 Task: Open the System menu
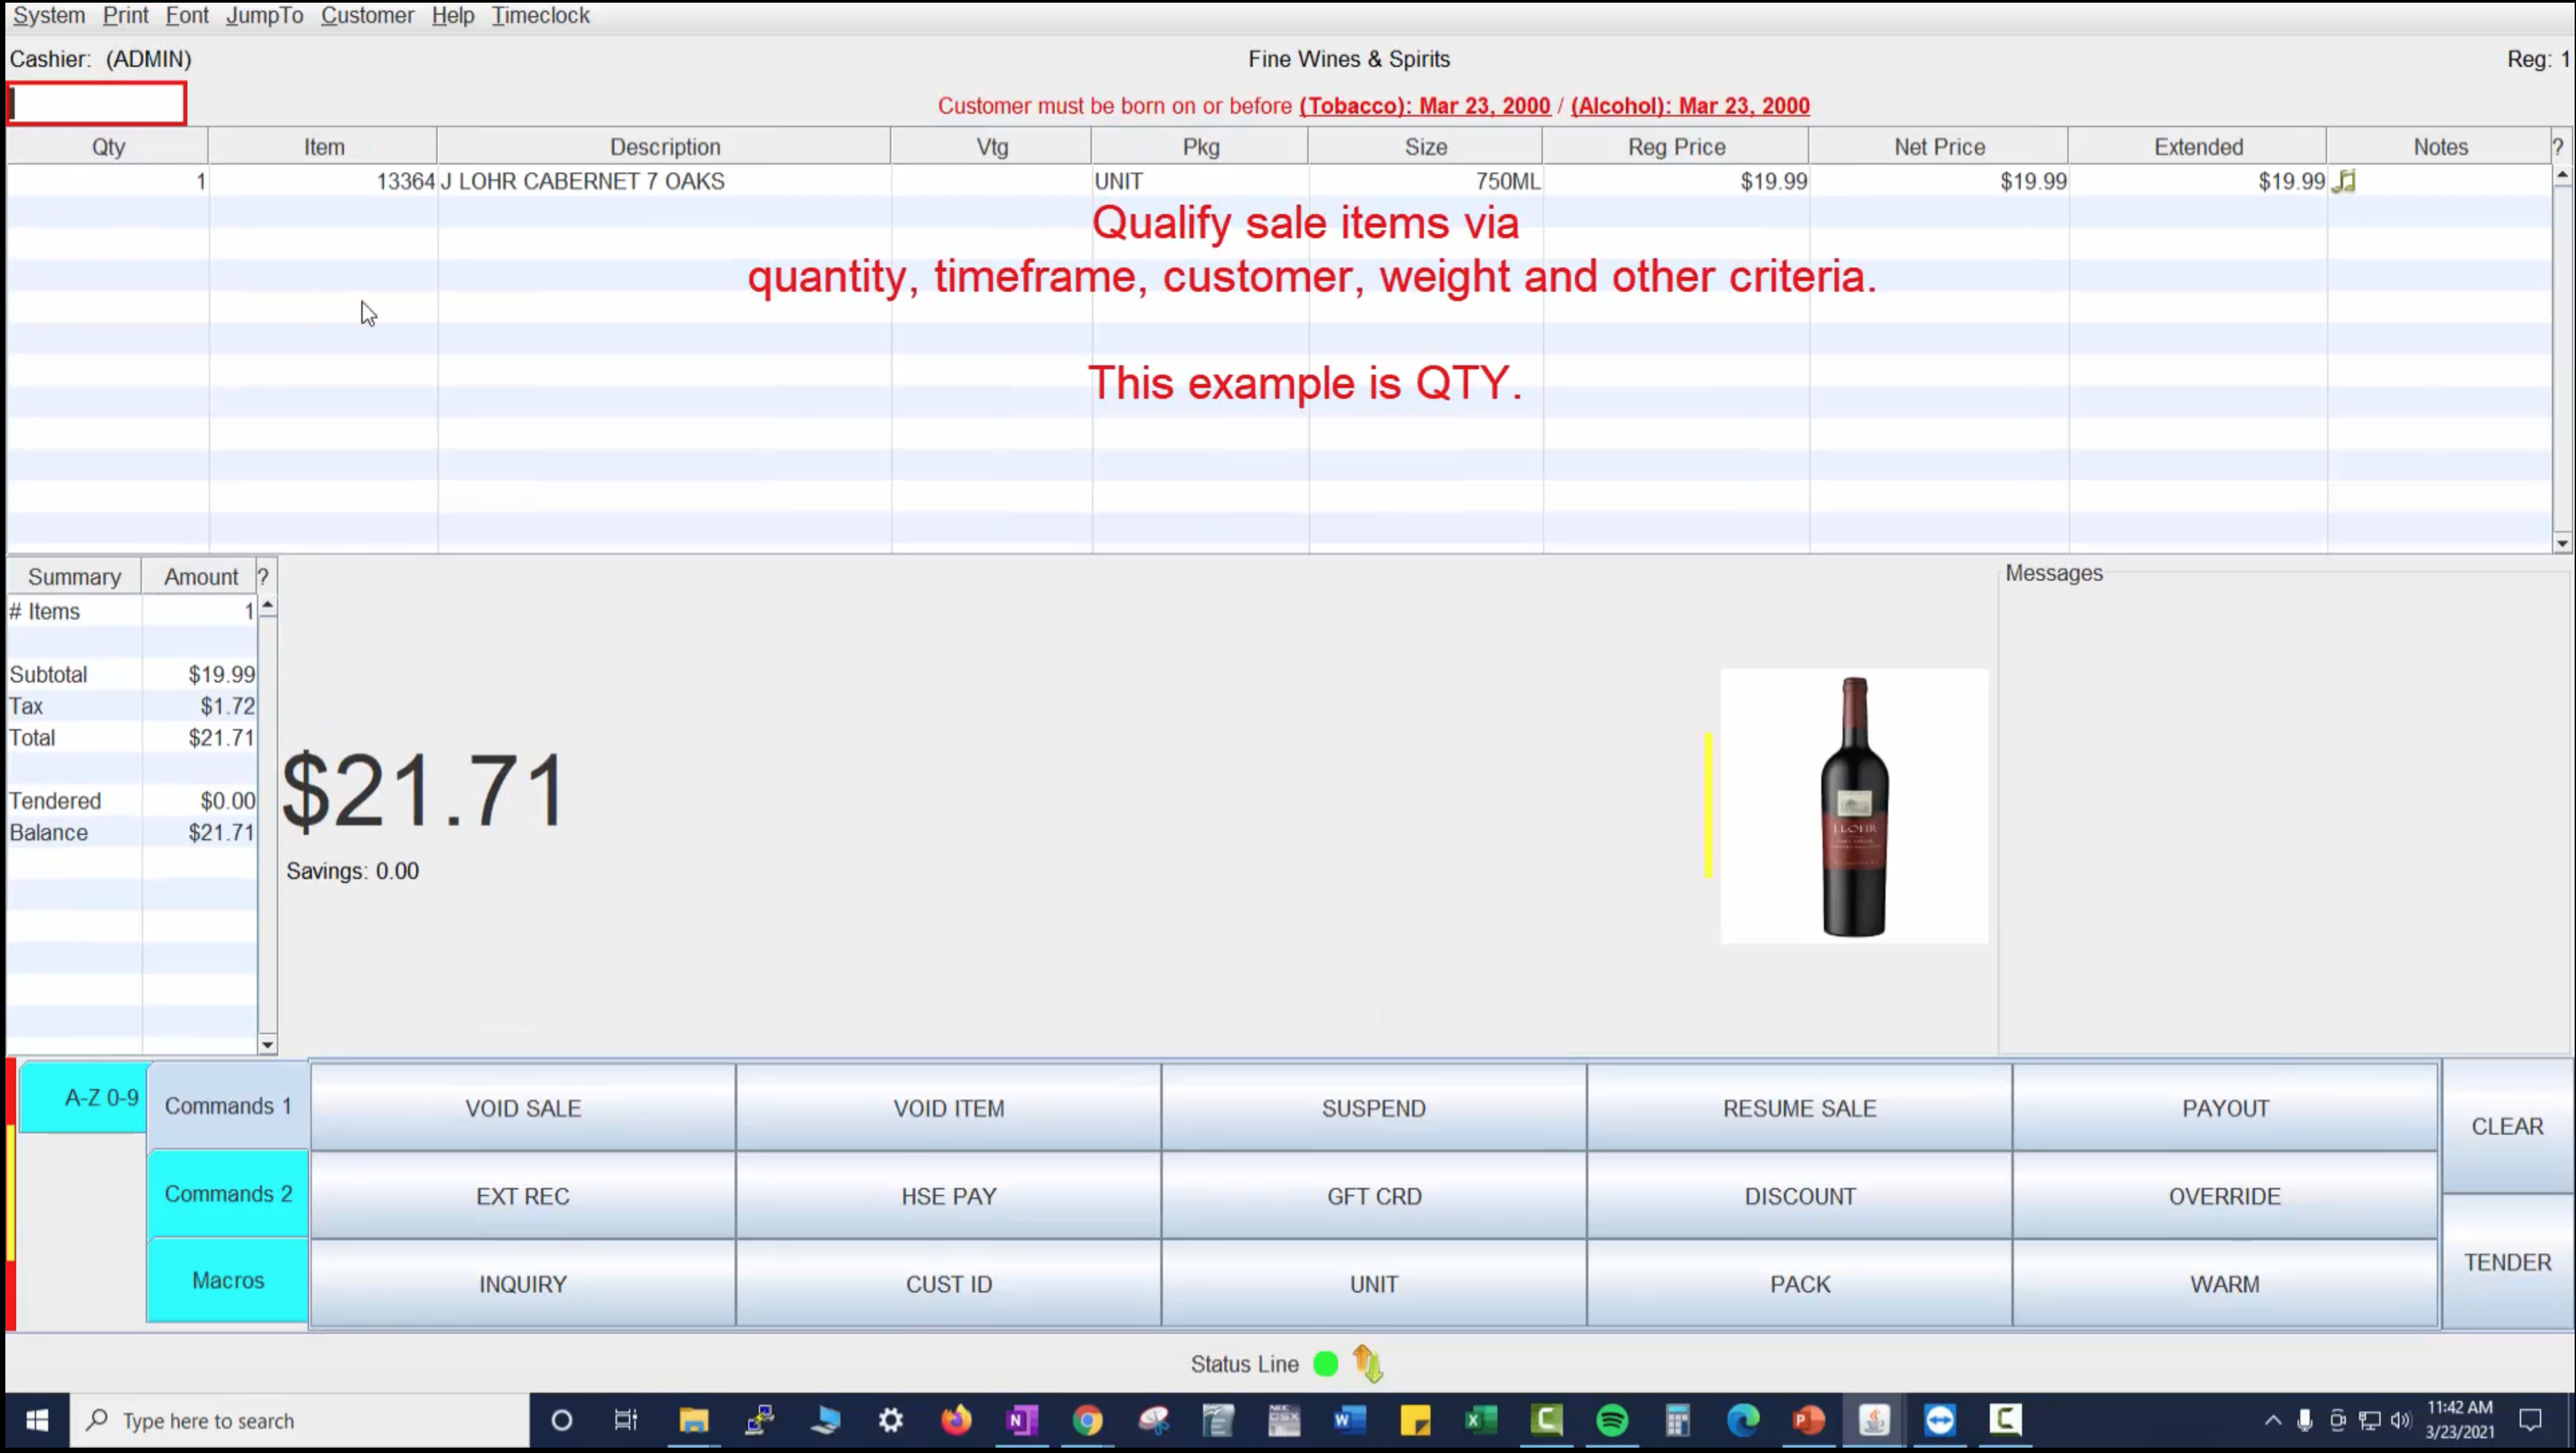click(x=48, y=15)
